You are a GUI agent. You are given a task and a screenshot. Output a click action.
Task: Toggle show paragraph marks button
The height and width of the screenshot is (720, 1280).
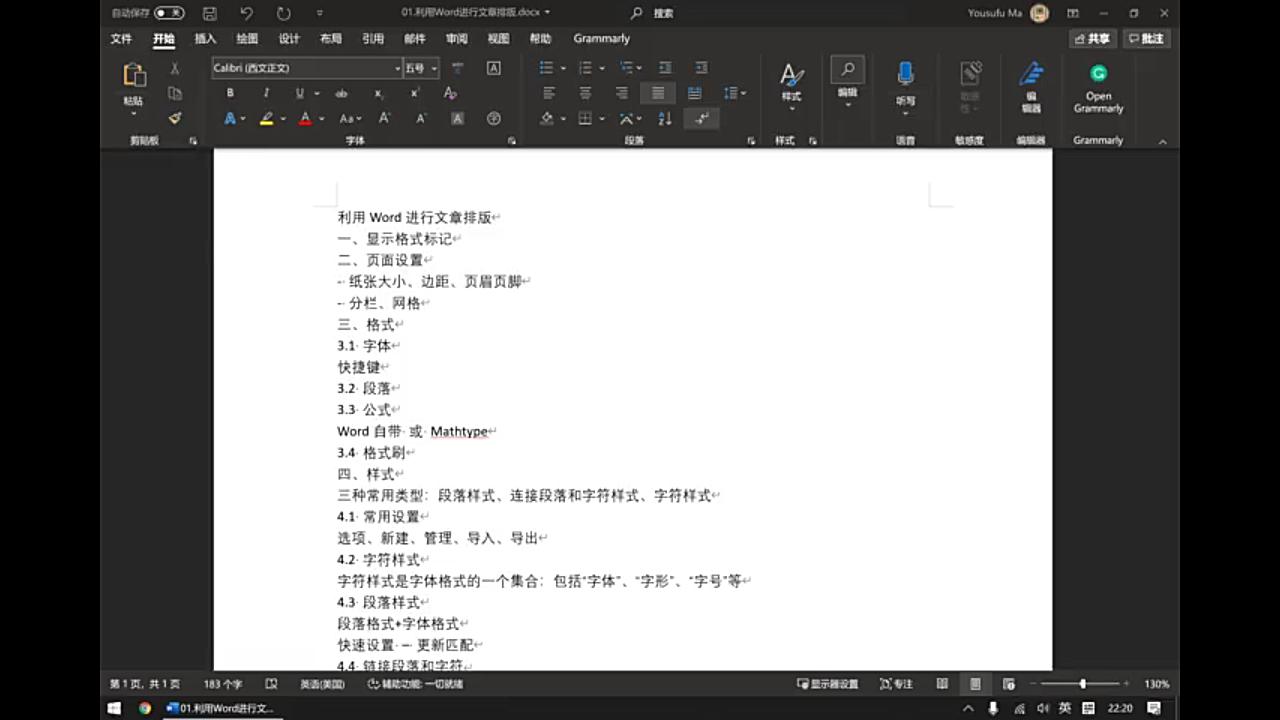click(701, 118)
